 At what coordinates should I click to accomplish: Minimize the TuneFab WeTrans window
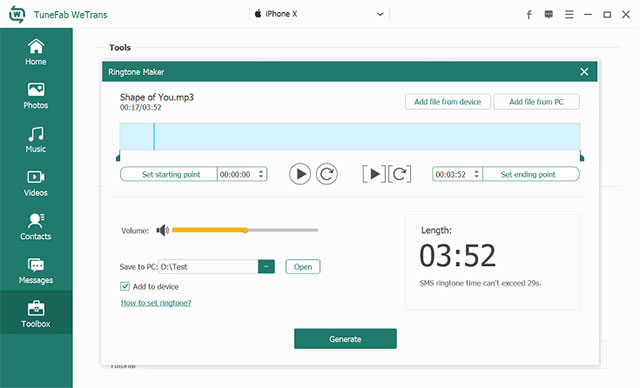(x=588, y=15)
